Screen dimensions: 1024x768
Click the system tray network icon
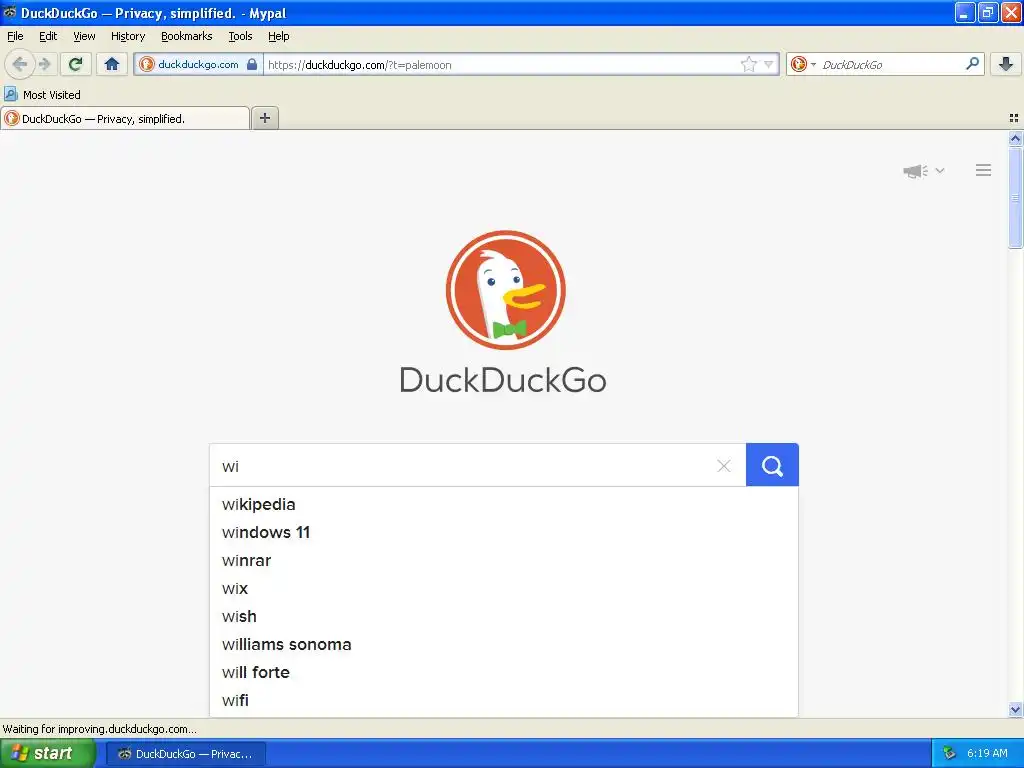[x=950, y=754]
